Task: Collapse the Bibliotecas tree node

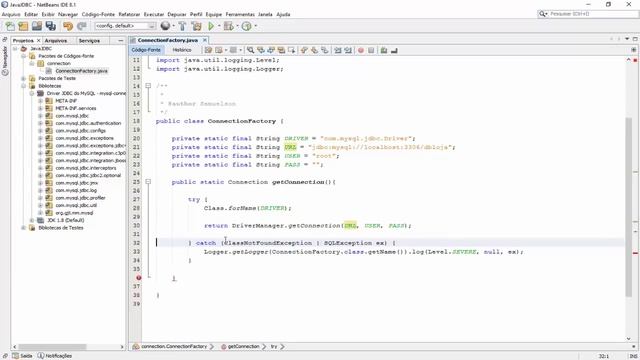Action: click(x=24, y=86)
